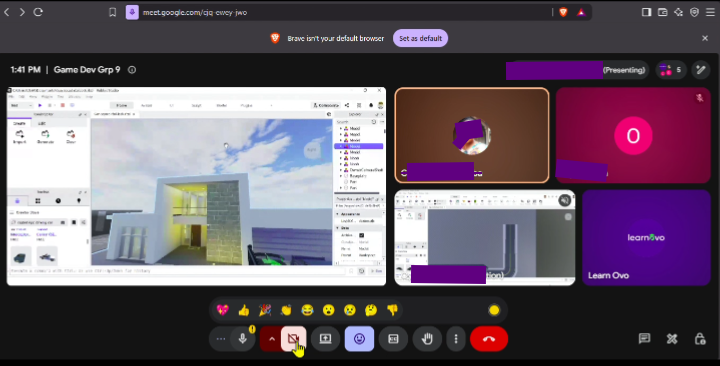720x366 pixels.
Task: Expand video settings with up chevron
Action: tap(271, 339)
